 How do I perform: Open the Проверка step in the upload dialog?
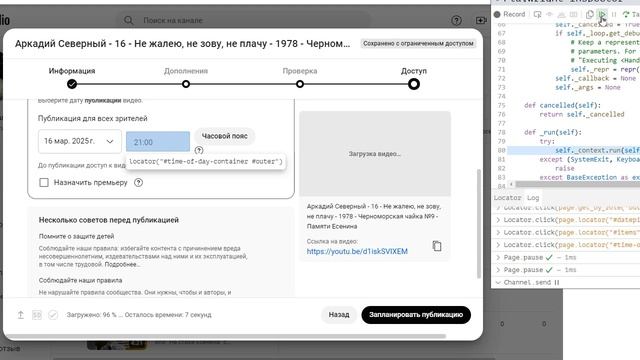tap(300, 78)
